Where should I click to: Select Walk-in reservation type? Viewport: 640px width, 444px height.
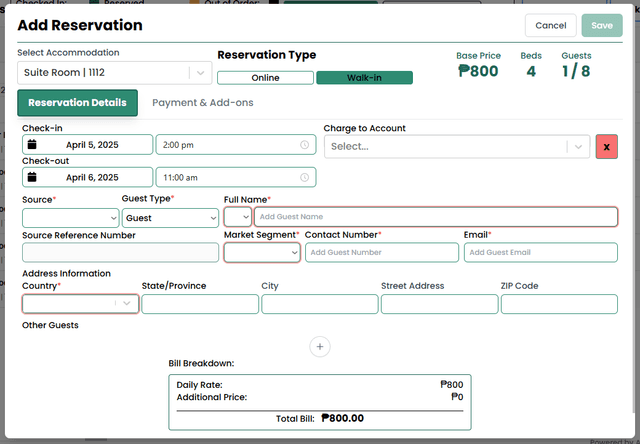click(x=364, y=78)
